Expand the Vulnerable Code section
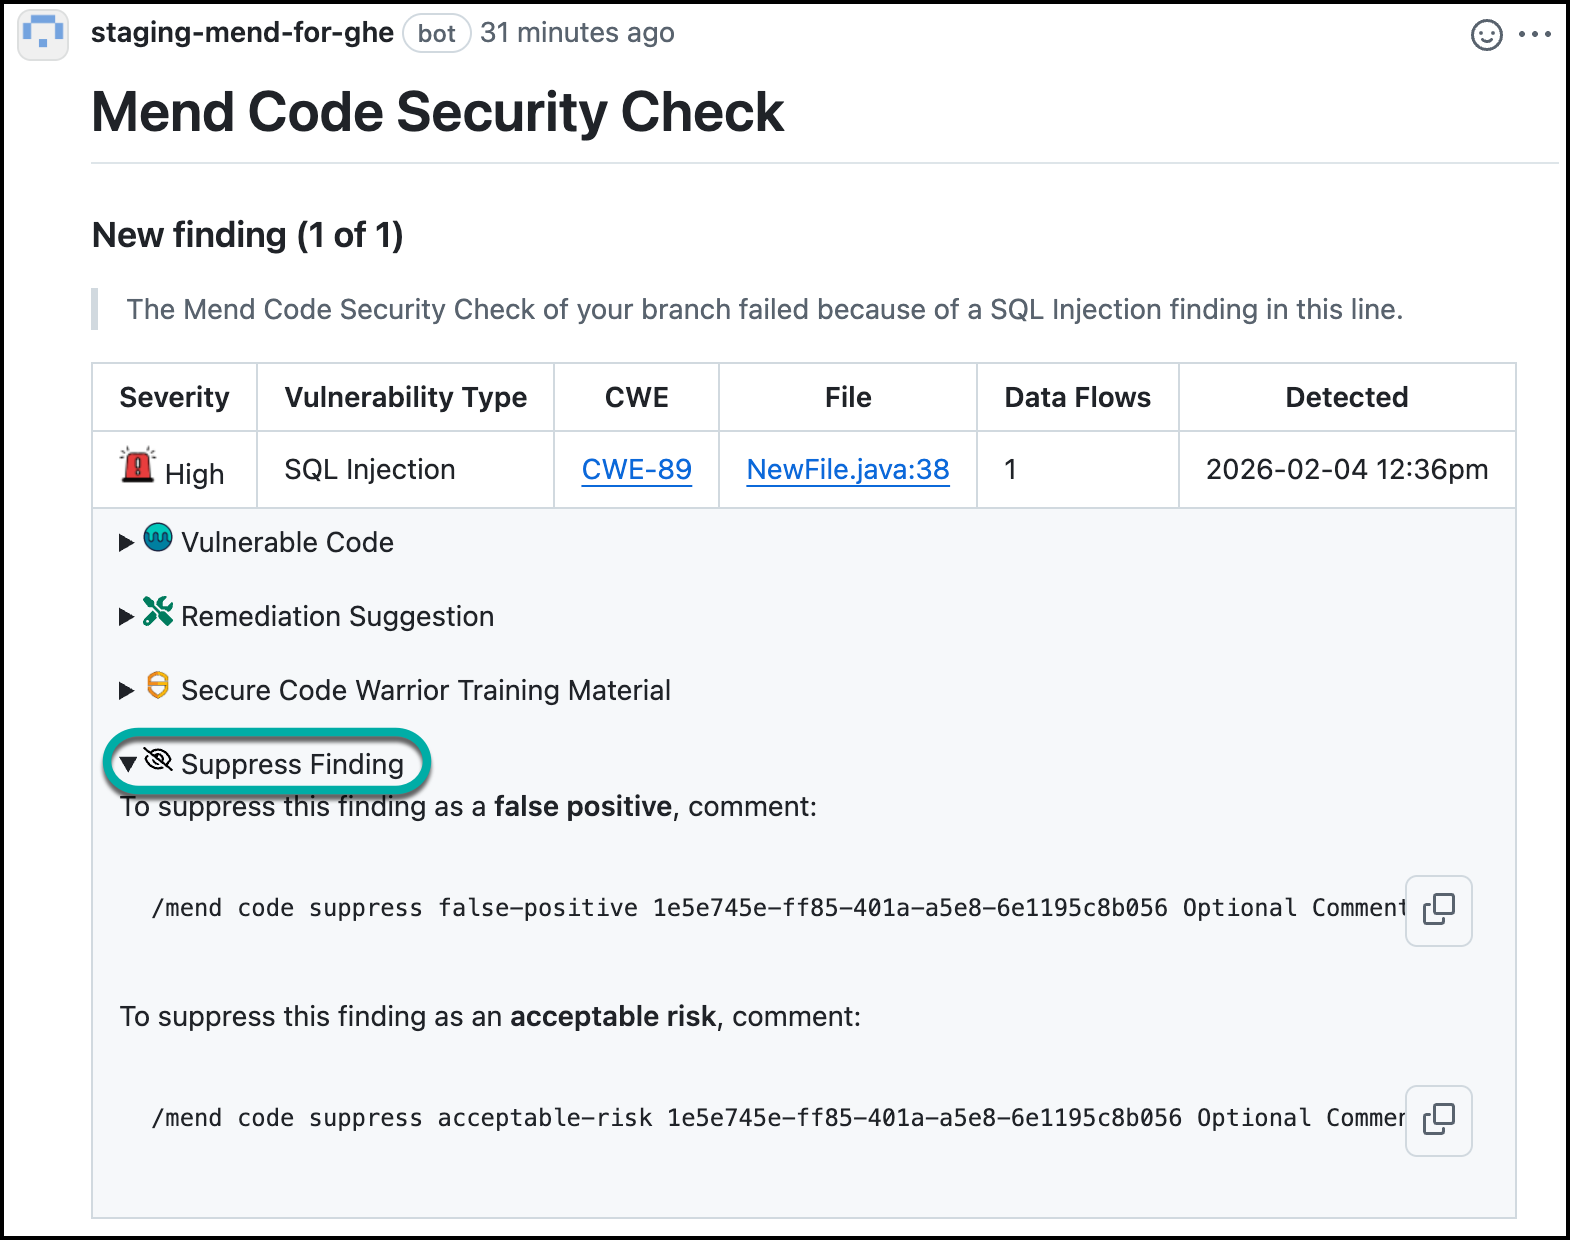This screenshot has width=1570, height=1240. tap(257, 542)
